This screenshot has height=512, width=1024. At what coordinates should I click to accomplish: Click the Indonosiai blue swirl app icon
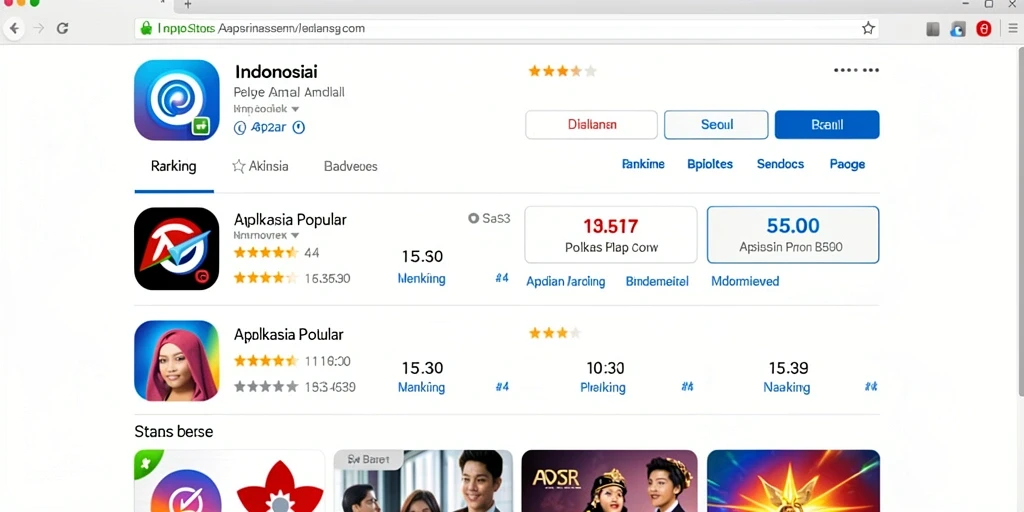(x=176, y=100)
